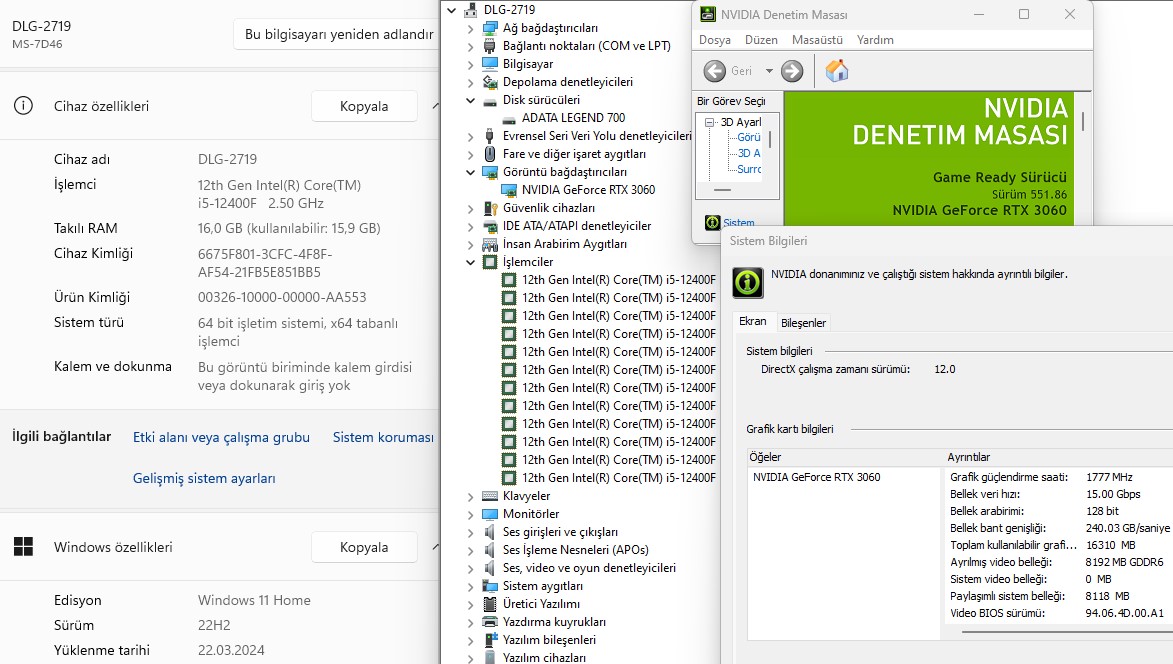This screenshot has width=1173, height=664.
Task: Expand the Bağlantı noktaları (COM ve LPT) node
Action: click(470, 46)
